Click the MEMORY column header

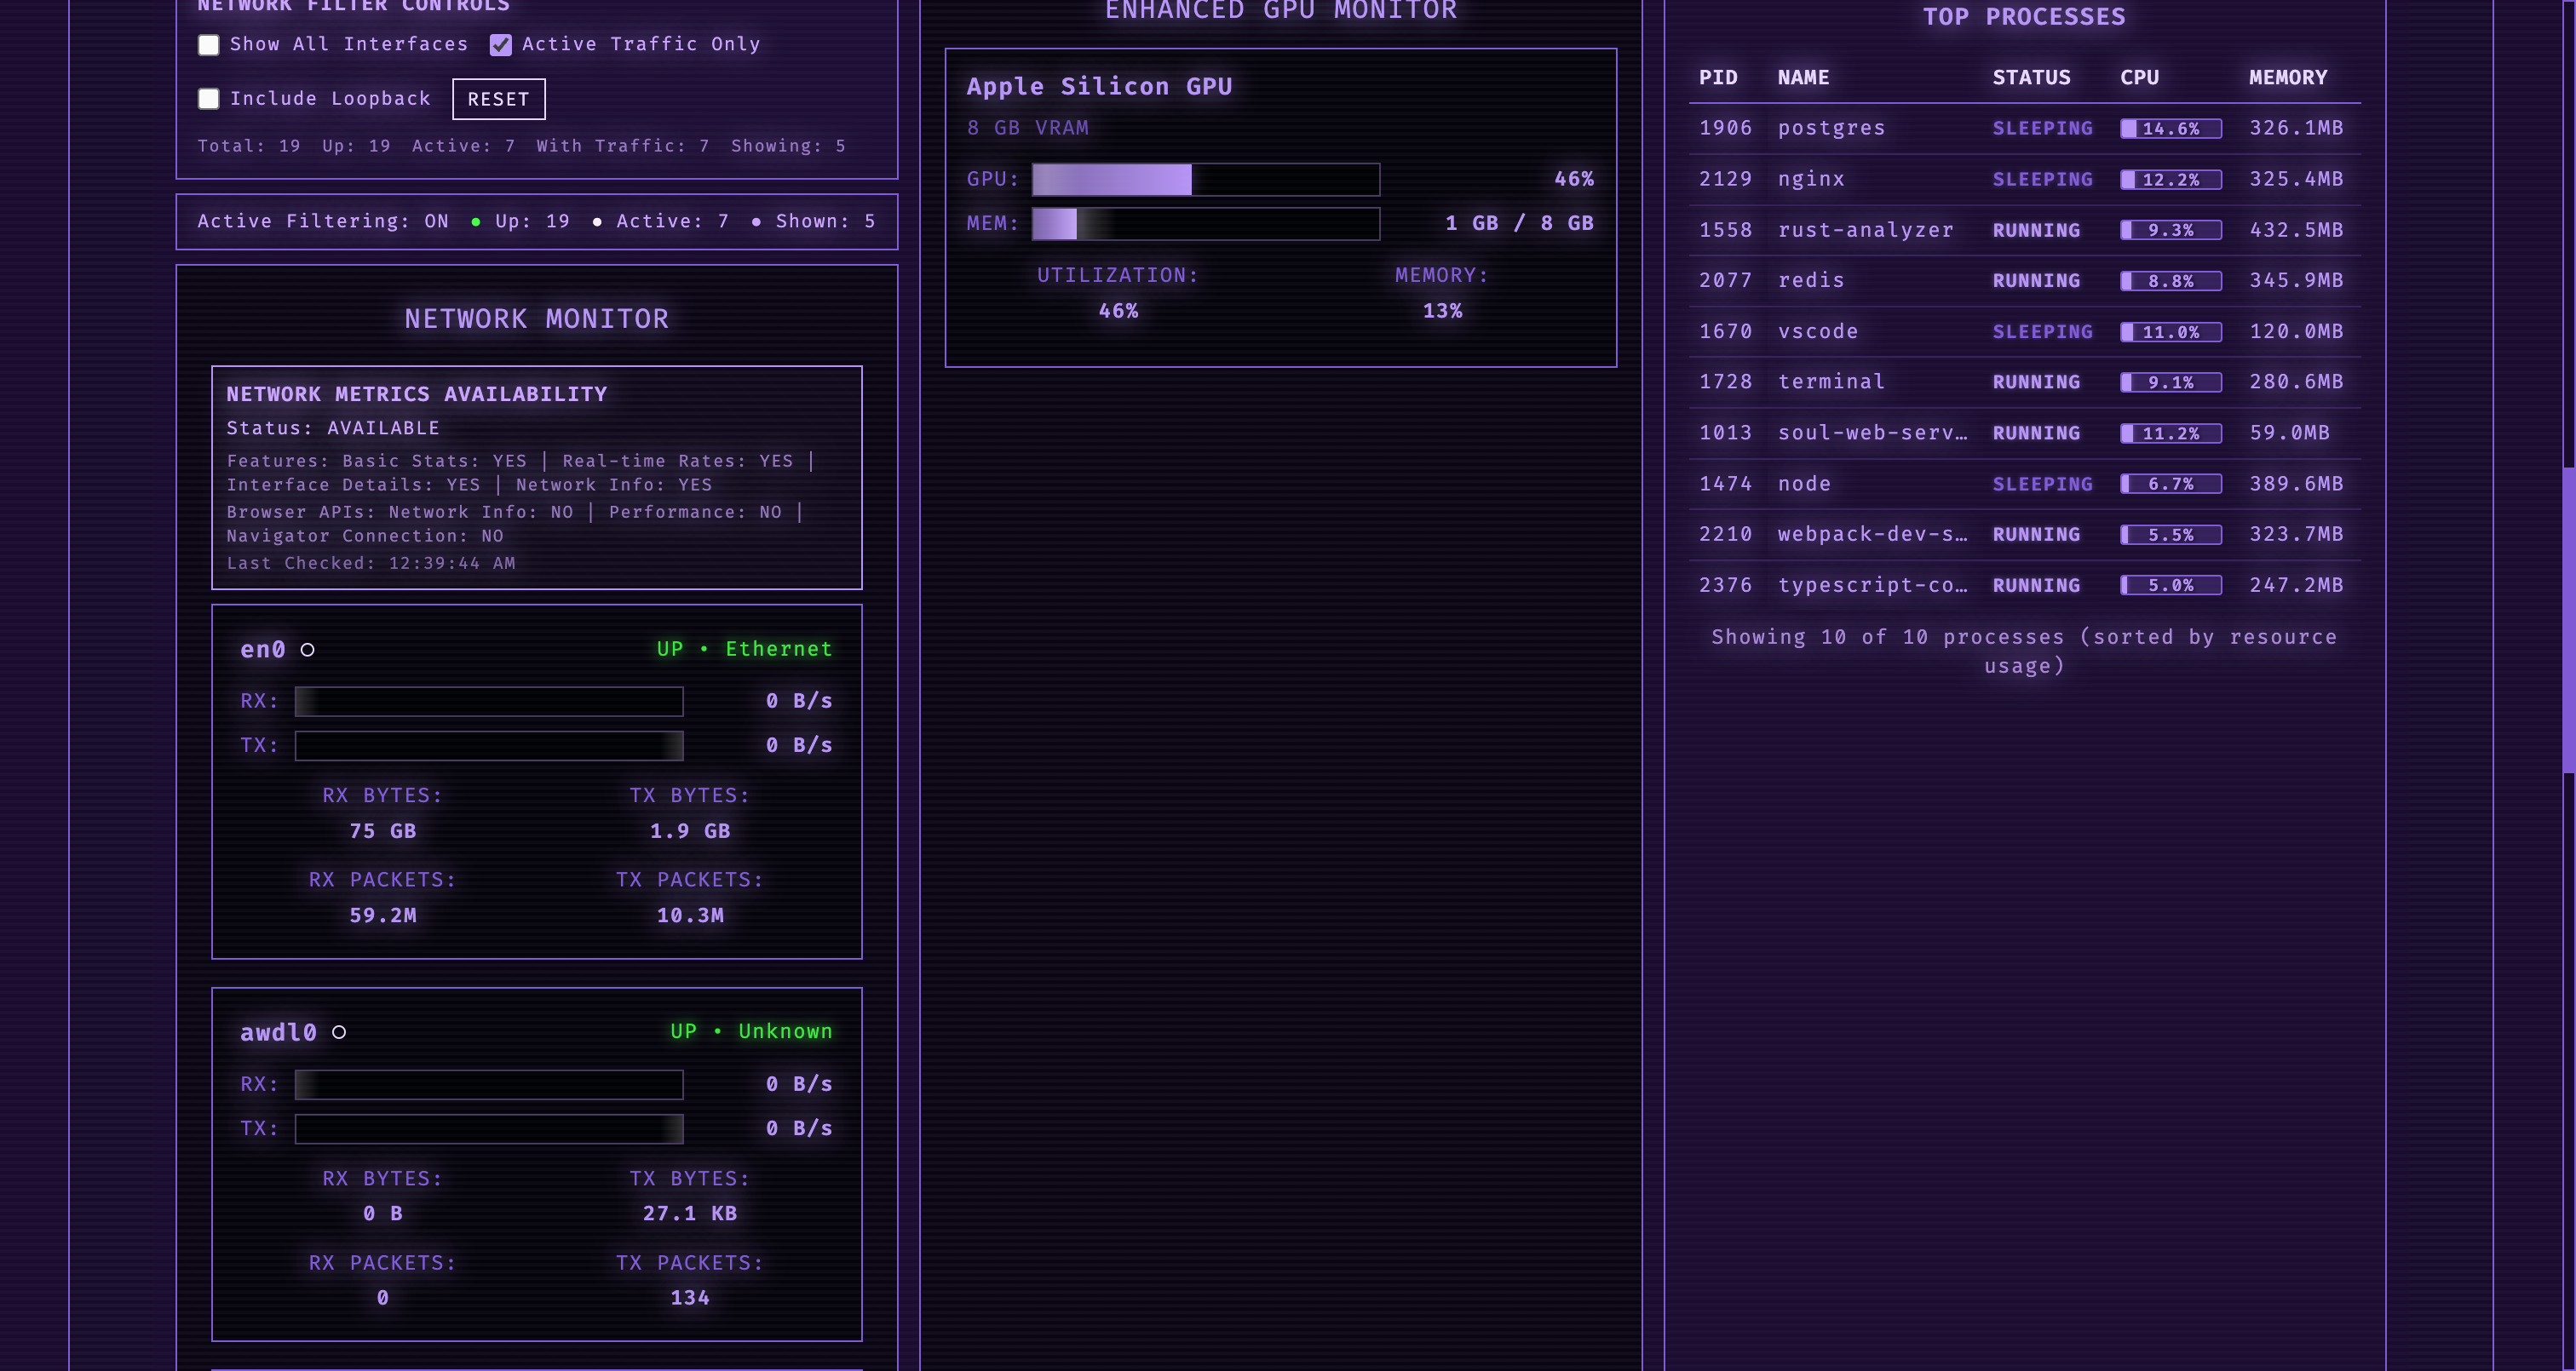click(x=2287, y=78)
